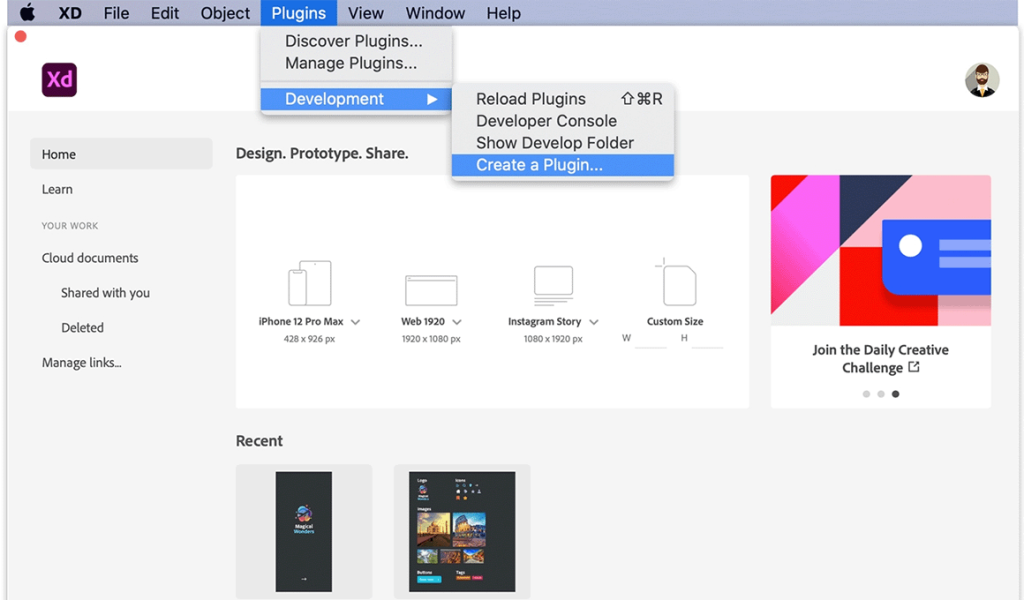
Task: Click the custom width W field
Action: point(650,339)
